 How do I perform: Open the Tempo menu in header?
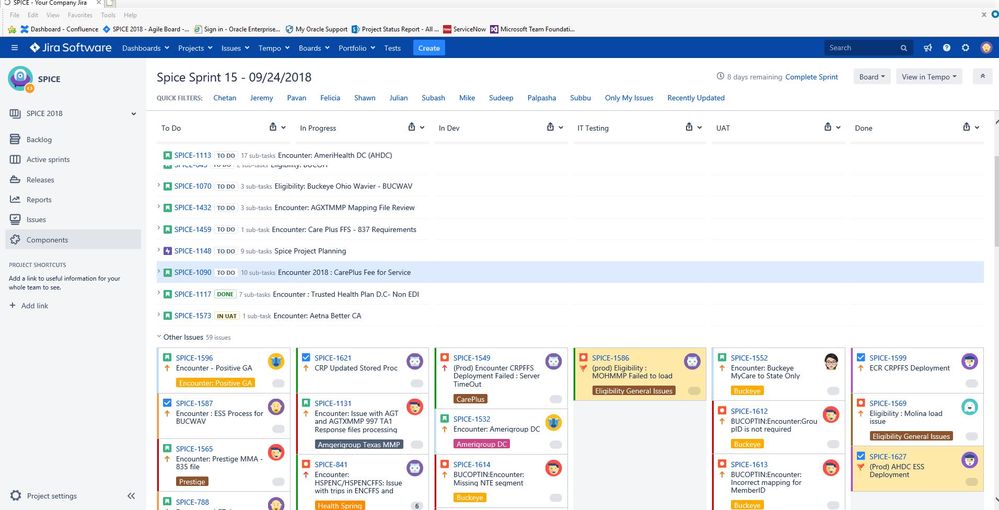coord(274,48)
